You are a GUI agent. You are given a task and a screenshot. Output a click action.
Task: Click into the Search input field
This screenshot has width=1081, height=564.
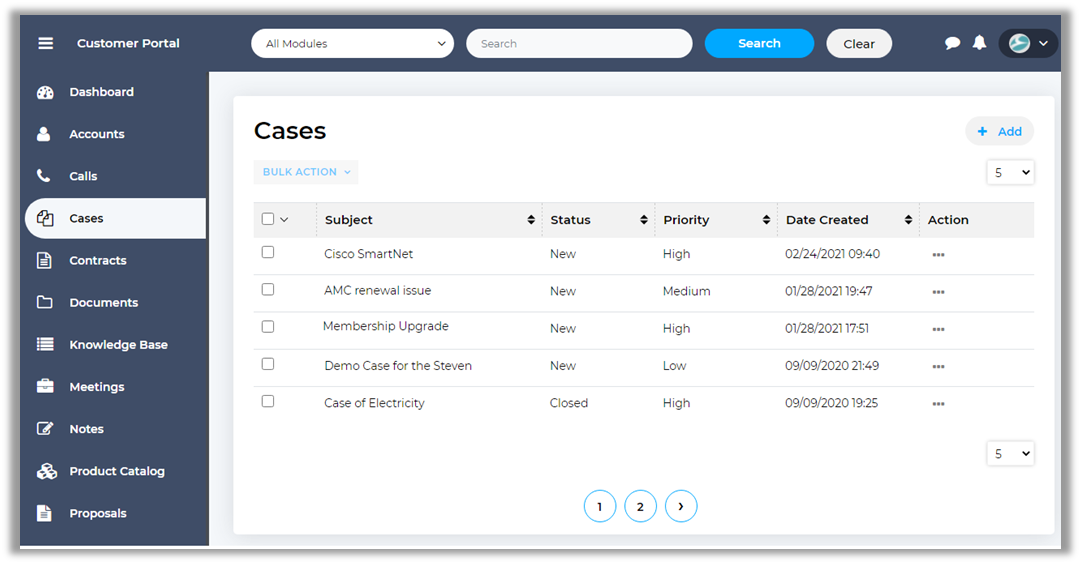579,44
